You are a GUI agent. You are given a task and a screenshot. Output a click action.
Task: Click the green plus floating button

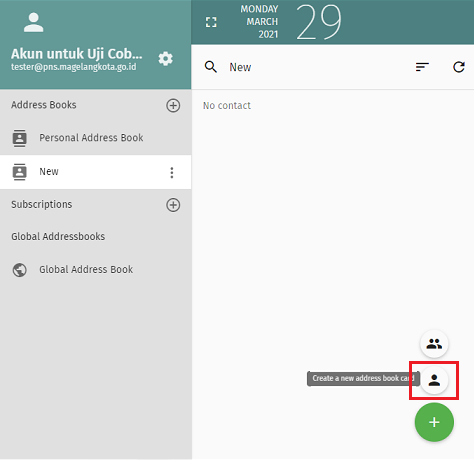[x=434, y=422]
